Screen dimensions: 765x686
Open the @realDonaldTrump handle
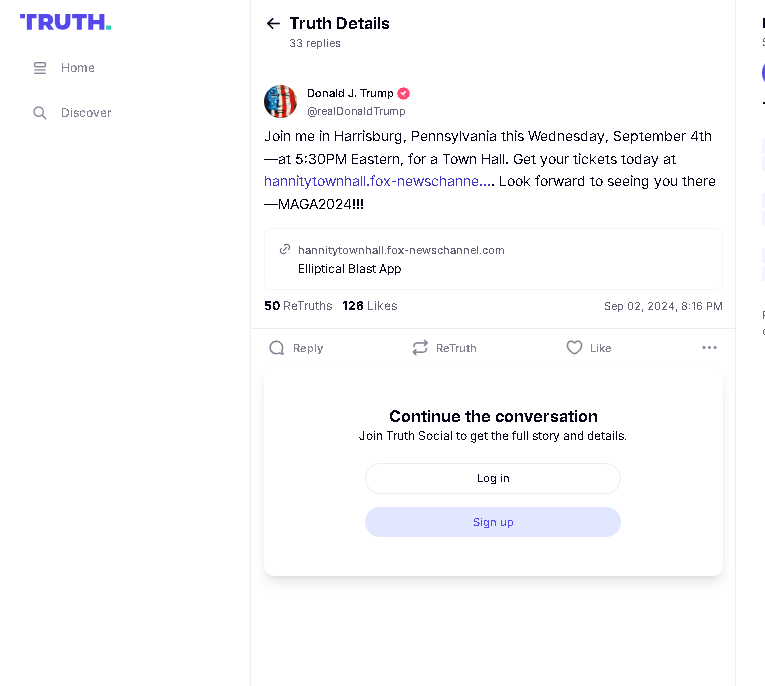coord(356,111)
